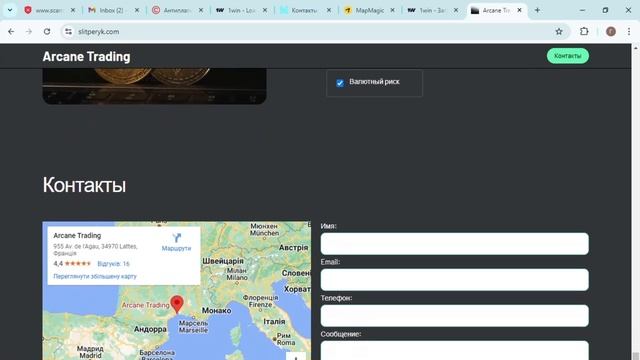
Task: Close the Inbox (2) tab
Action: tap(137, 10)
